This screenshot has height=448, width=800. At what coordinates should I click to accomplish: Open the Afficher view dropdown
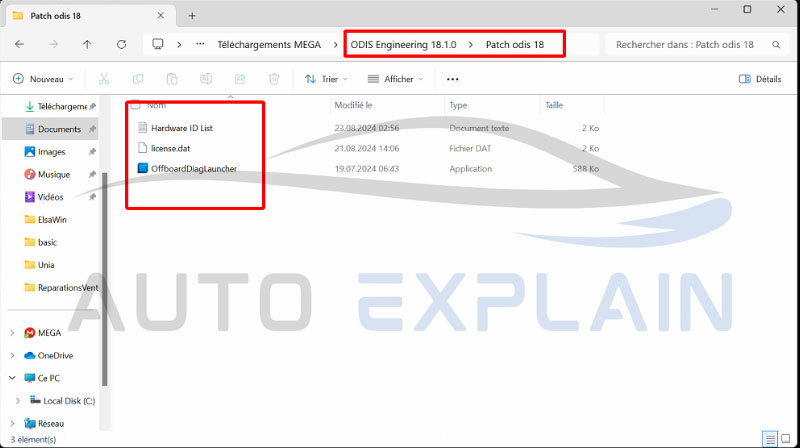click(x=396, y=79)
